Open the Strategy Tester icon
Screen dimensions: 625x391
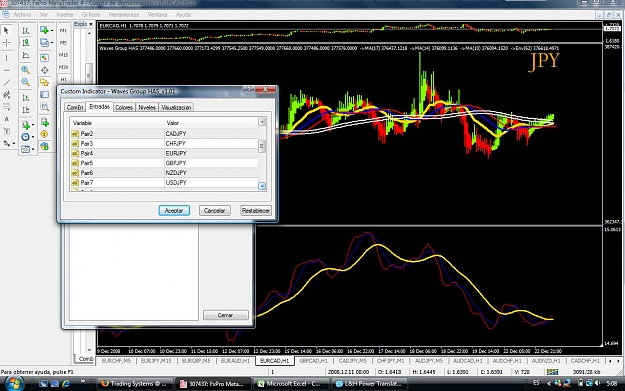(45, 107)
